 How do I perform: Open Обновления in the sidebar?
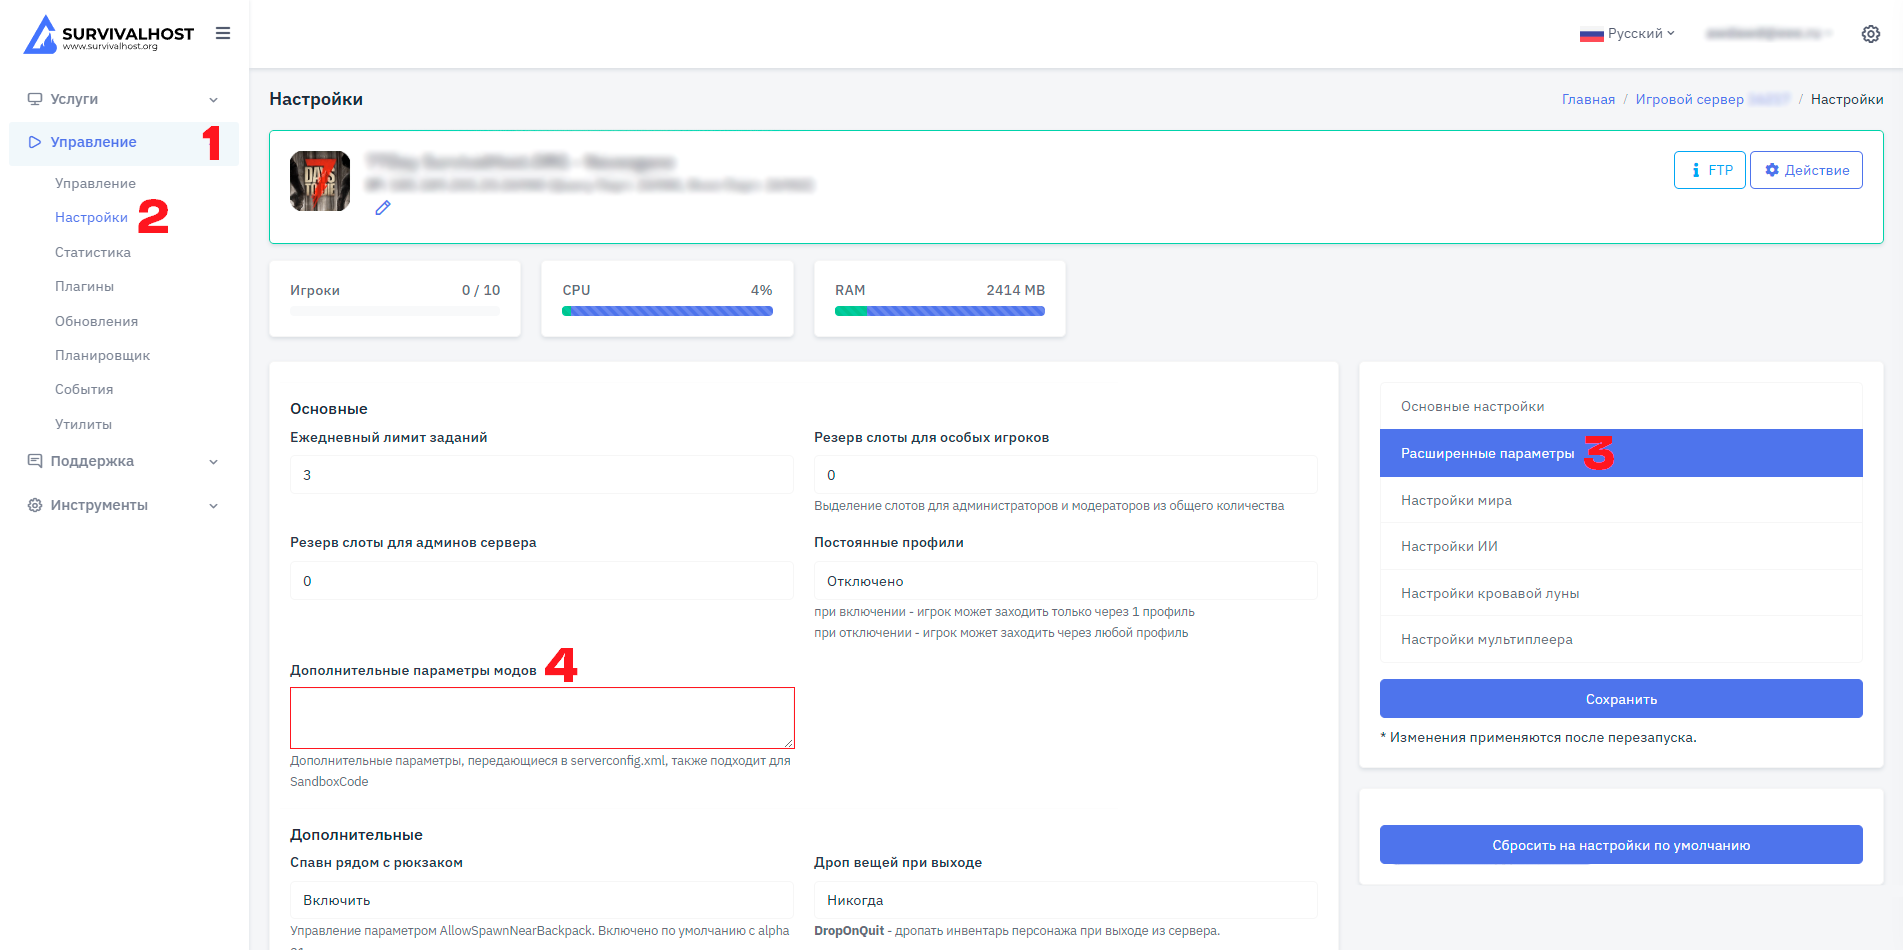point(96,321)
